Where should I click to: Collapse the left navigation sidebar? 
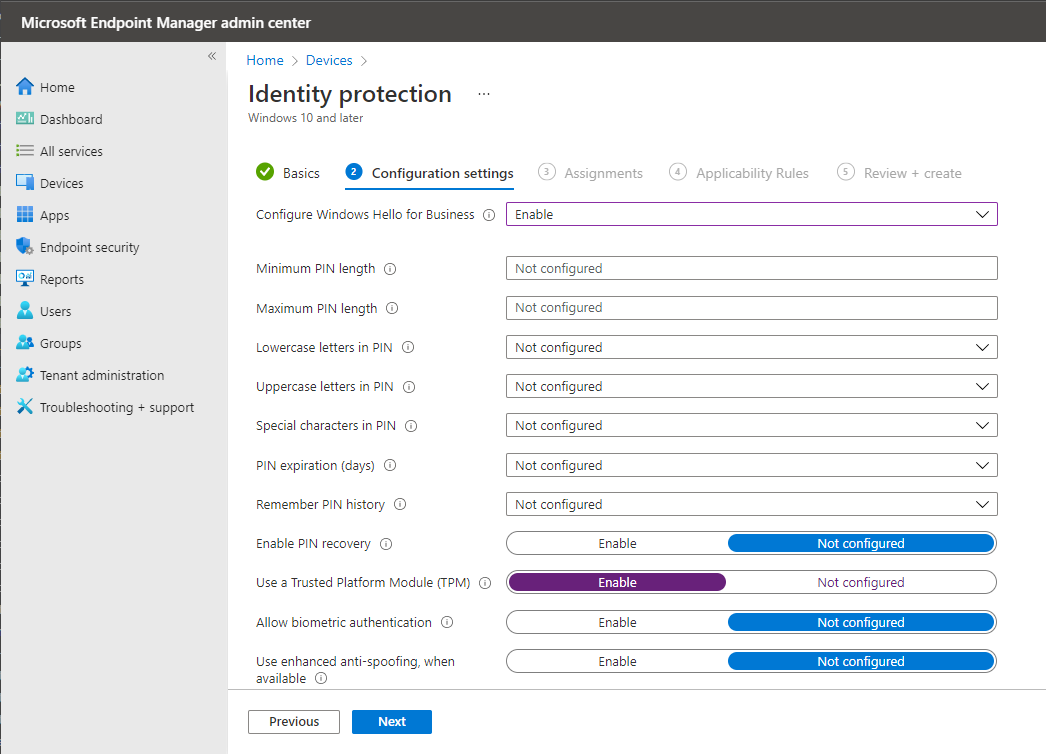tap(212, 56)
